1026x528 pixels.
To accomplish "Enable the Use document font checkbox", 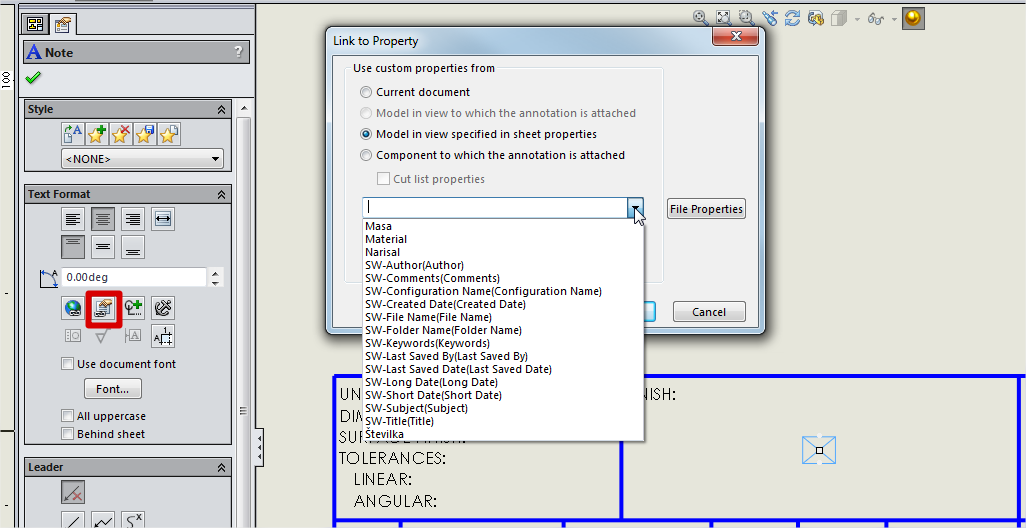I will point(68,364).
